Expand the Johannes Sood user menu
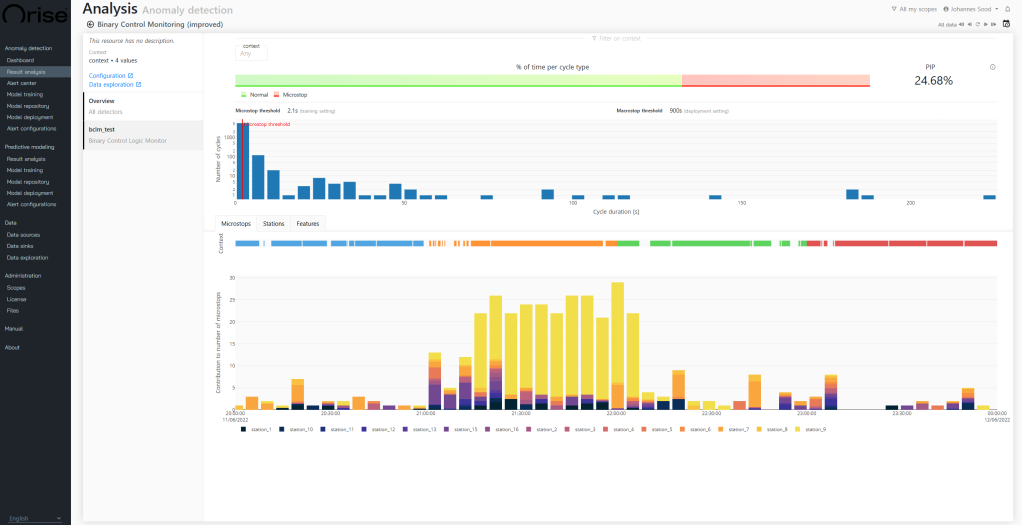This screenshot has height=525, width=1022. 970,9
